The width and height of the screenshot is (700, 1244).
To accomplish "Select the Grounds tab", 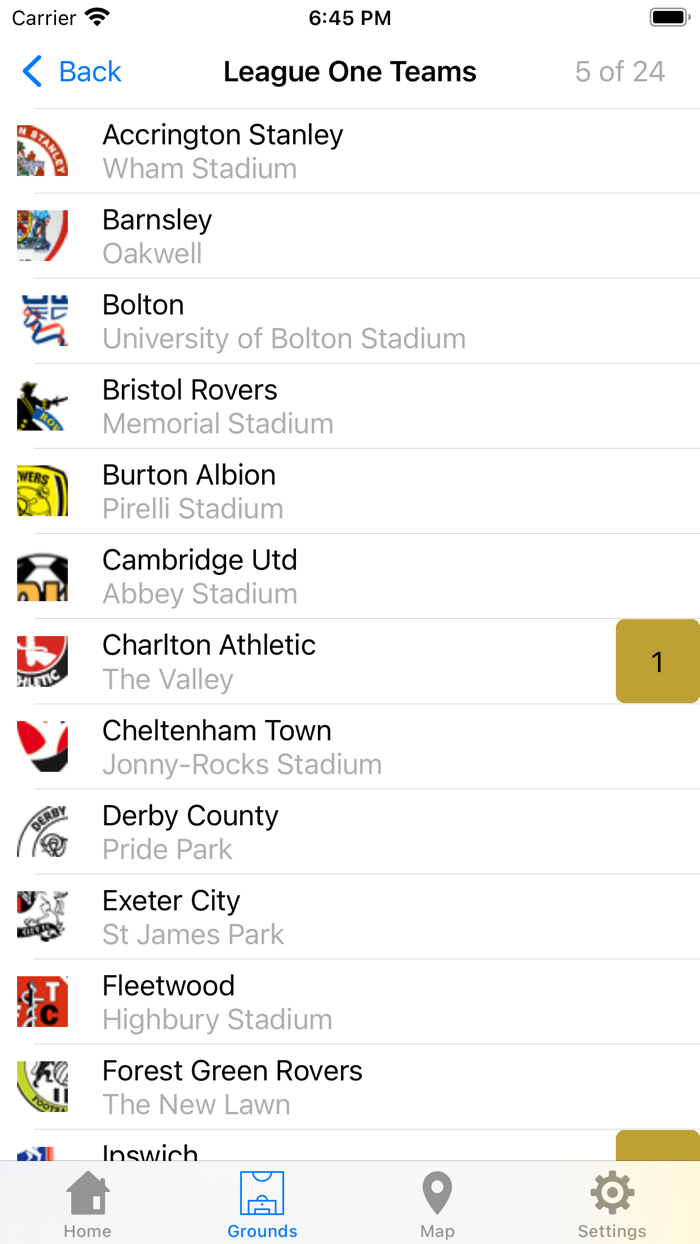I will click(x=262, y=1204).
